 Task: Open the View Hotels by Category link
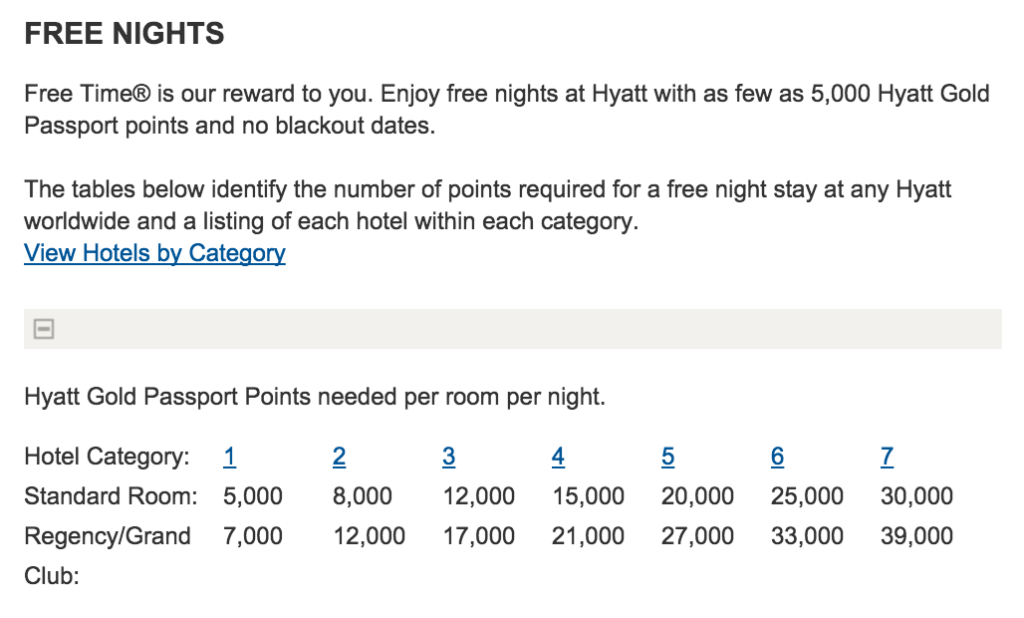154,253
